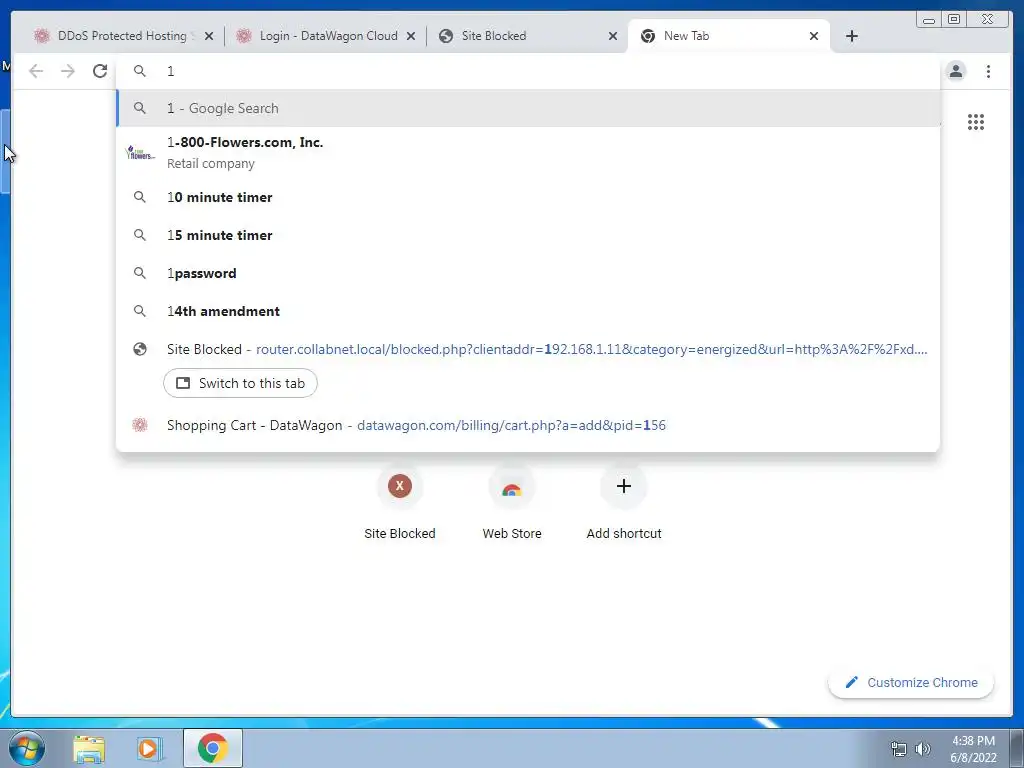Viewport: 1024px width, 768px height.
Task: Select the '14th amendment' suggestion
Action: [x=528, y=311]
